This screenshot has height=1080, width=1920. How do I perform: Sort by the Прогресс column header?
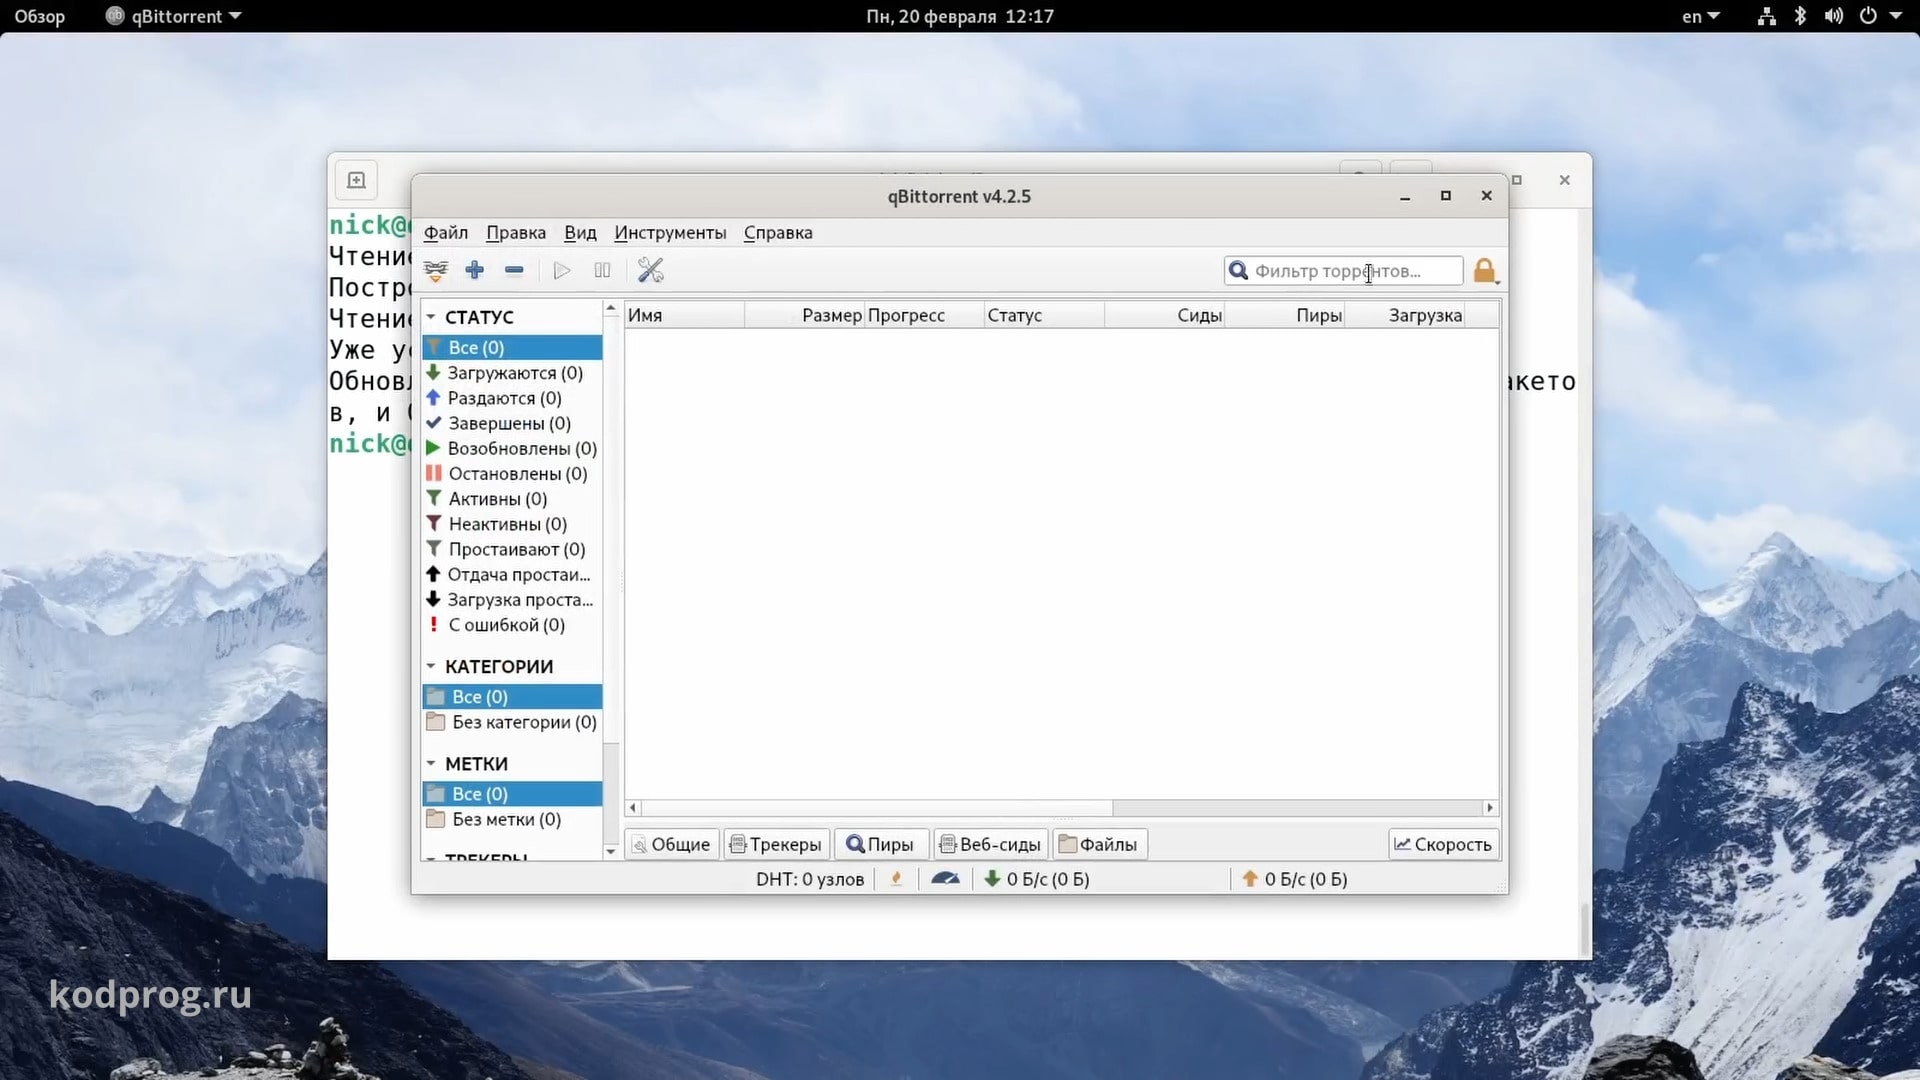[925, 316]
